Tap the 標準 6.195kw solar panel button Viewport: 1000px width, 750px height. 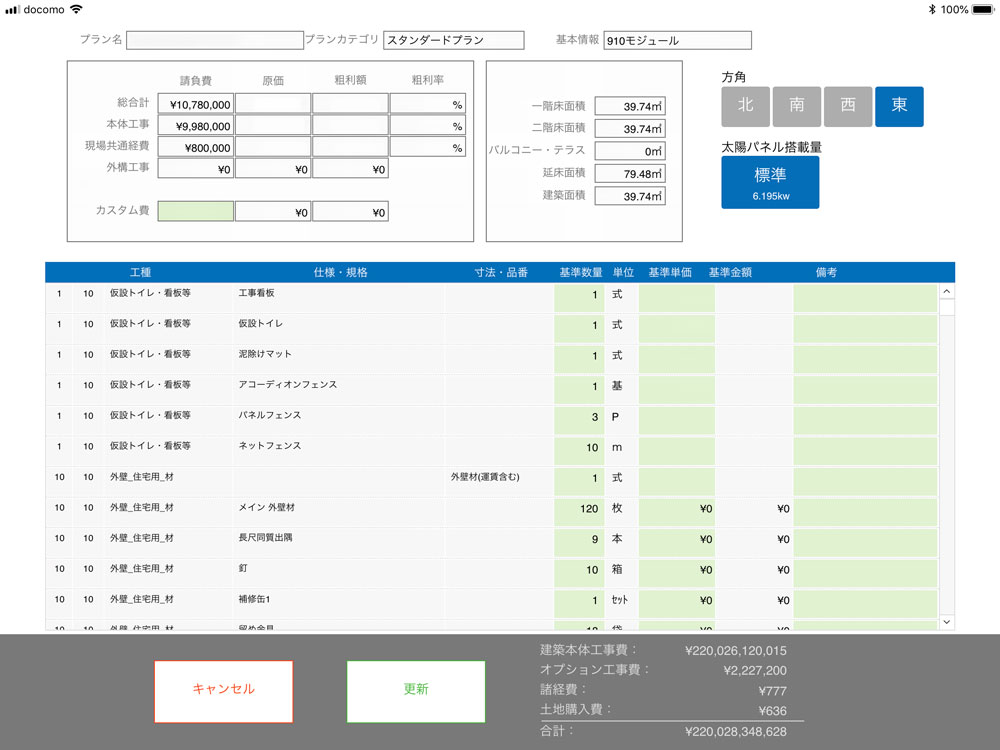click(x=770, y=182)
